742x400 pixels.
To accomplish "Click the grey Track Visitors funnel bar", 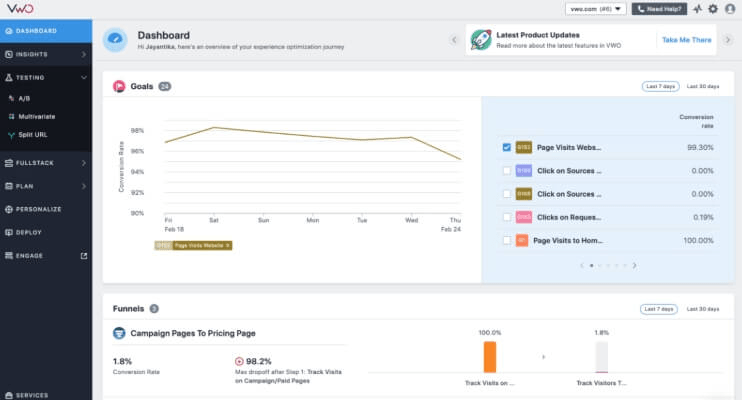I will coord(601,357).
